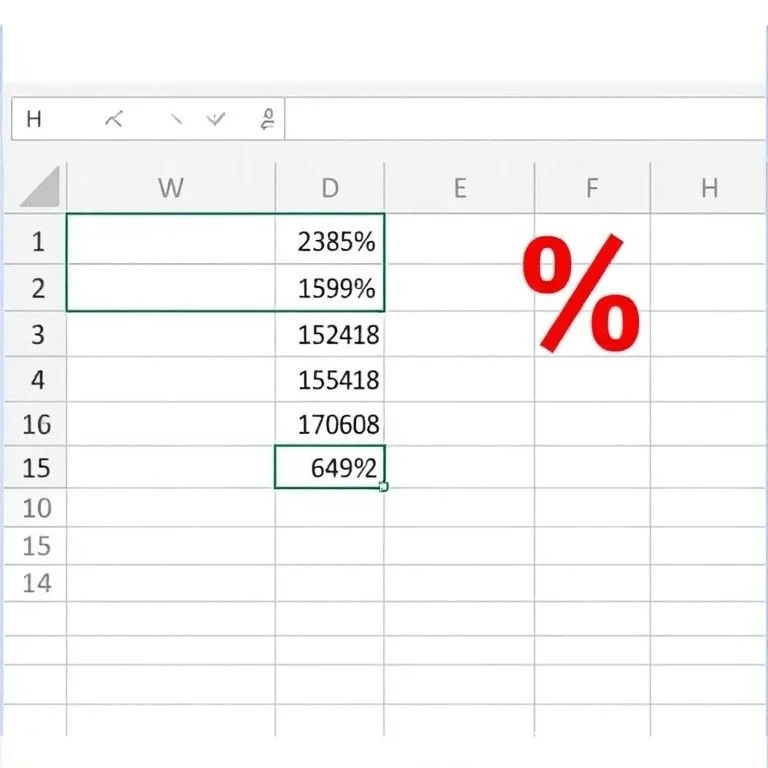The height and width of the screenshot is (768, 768).
Task: Click the insert function icon
Action: (267, 121)
